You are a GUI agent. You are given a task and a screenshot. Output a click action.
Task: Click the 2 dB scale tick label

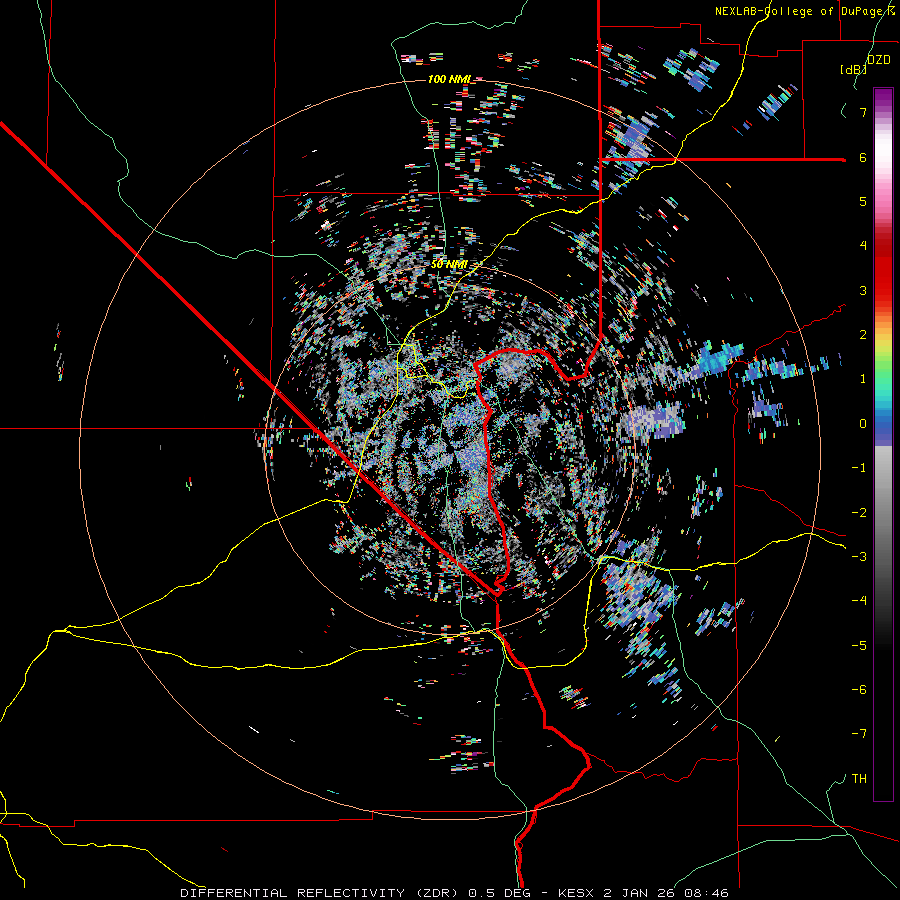863,335
